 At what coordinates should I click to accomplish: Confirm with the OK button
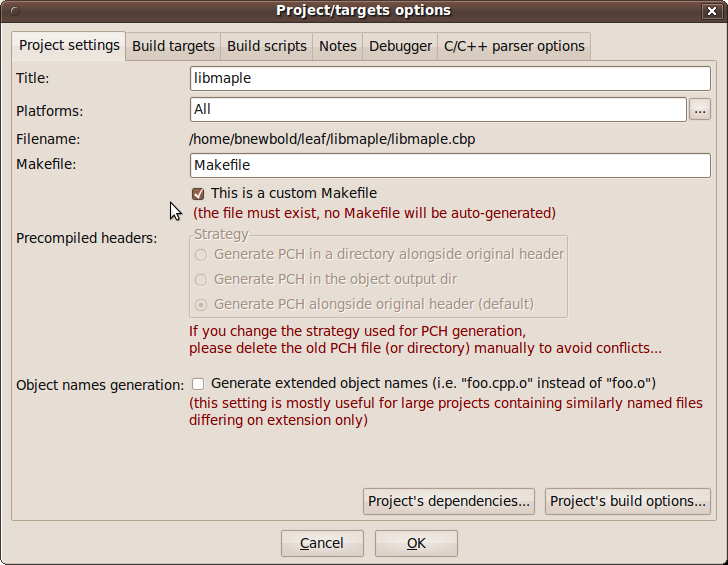[x=416, y=543]
